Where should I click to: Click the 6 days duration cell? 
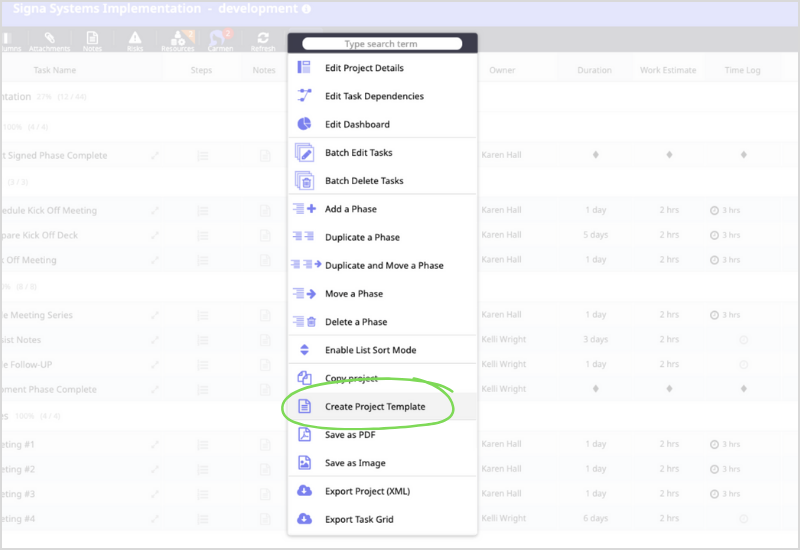coord(595,518)
